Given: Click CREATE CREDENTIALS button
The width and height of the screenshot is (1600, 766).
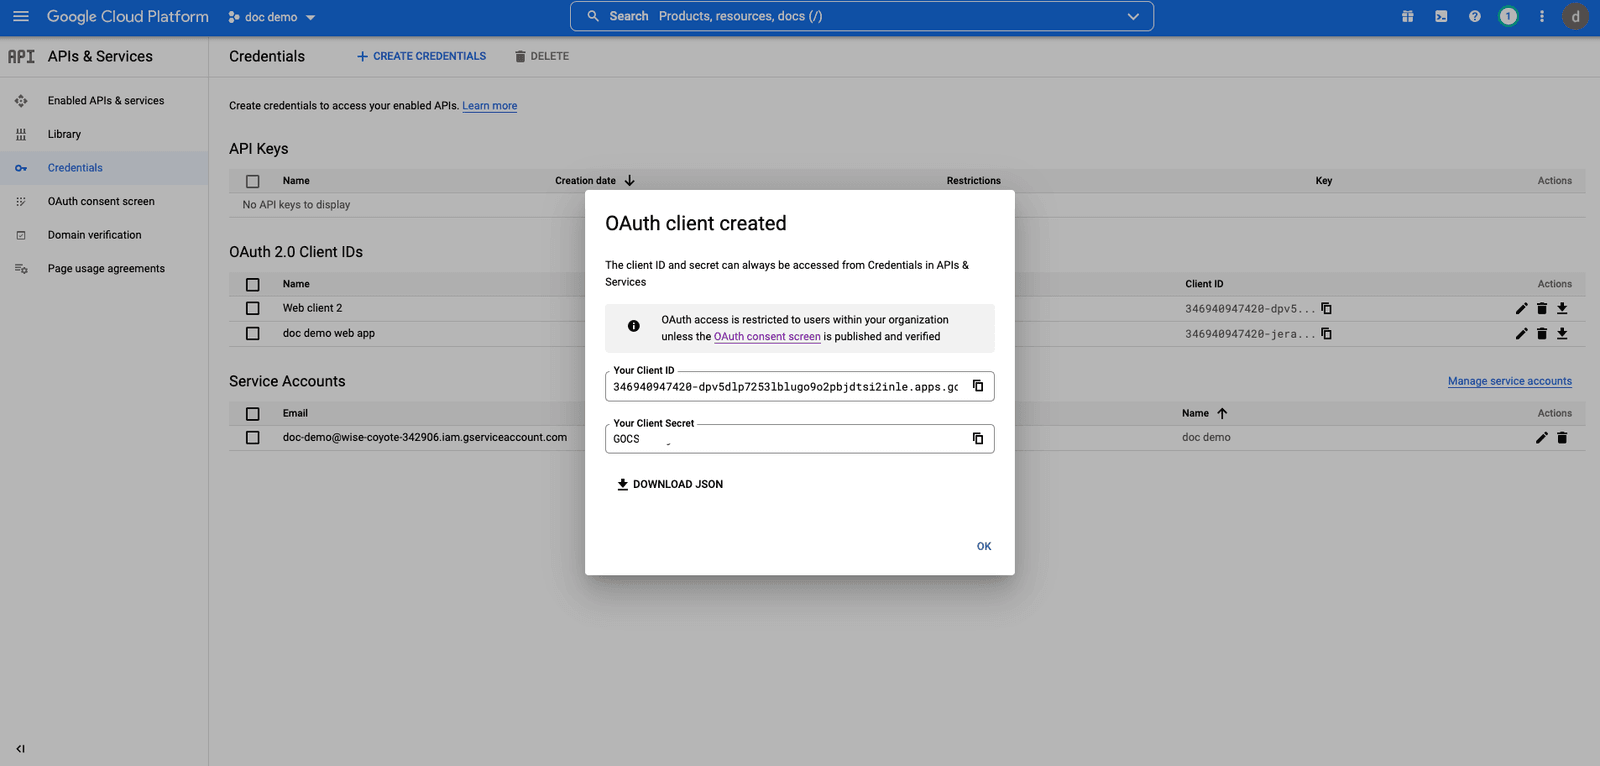Looking at the screenshot, I should (421, 56).
